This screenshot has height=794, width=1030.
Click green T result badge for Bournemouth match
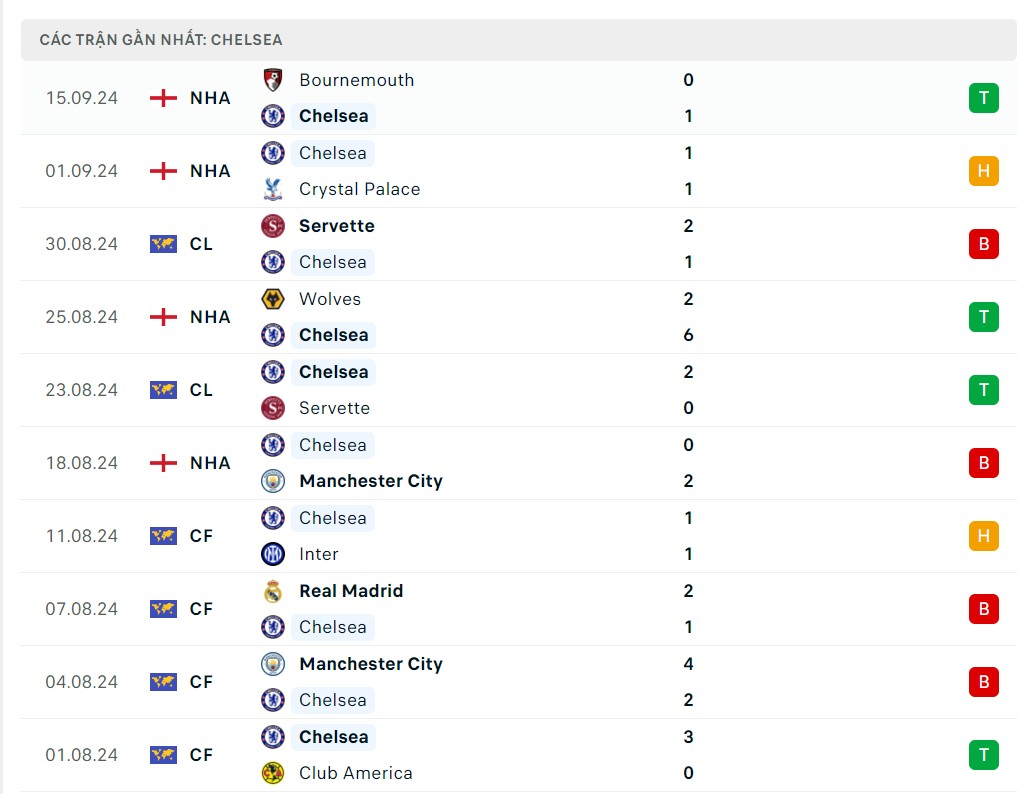click(x=983, y=98)
